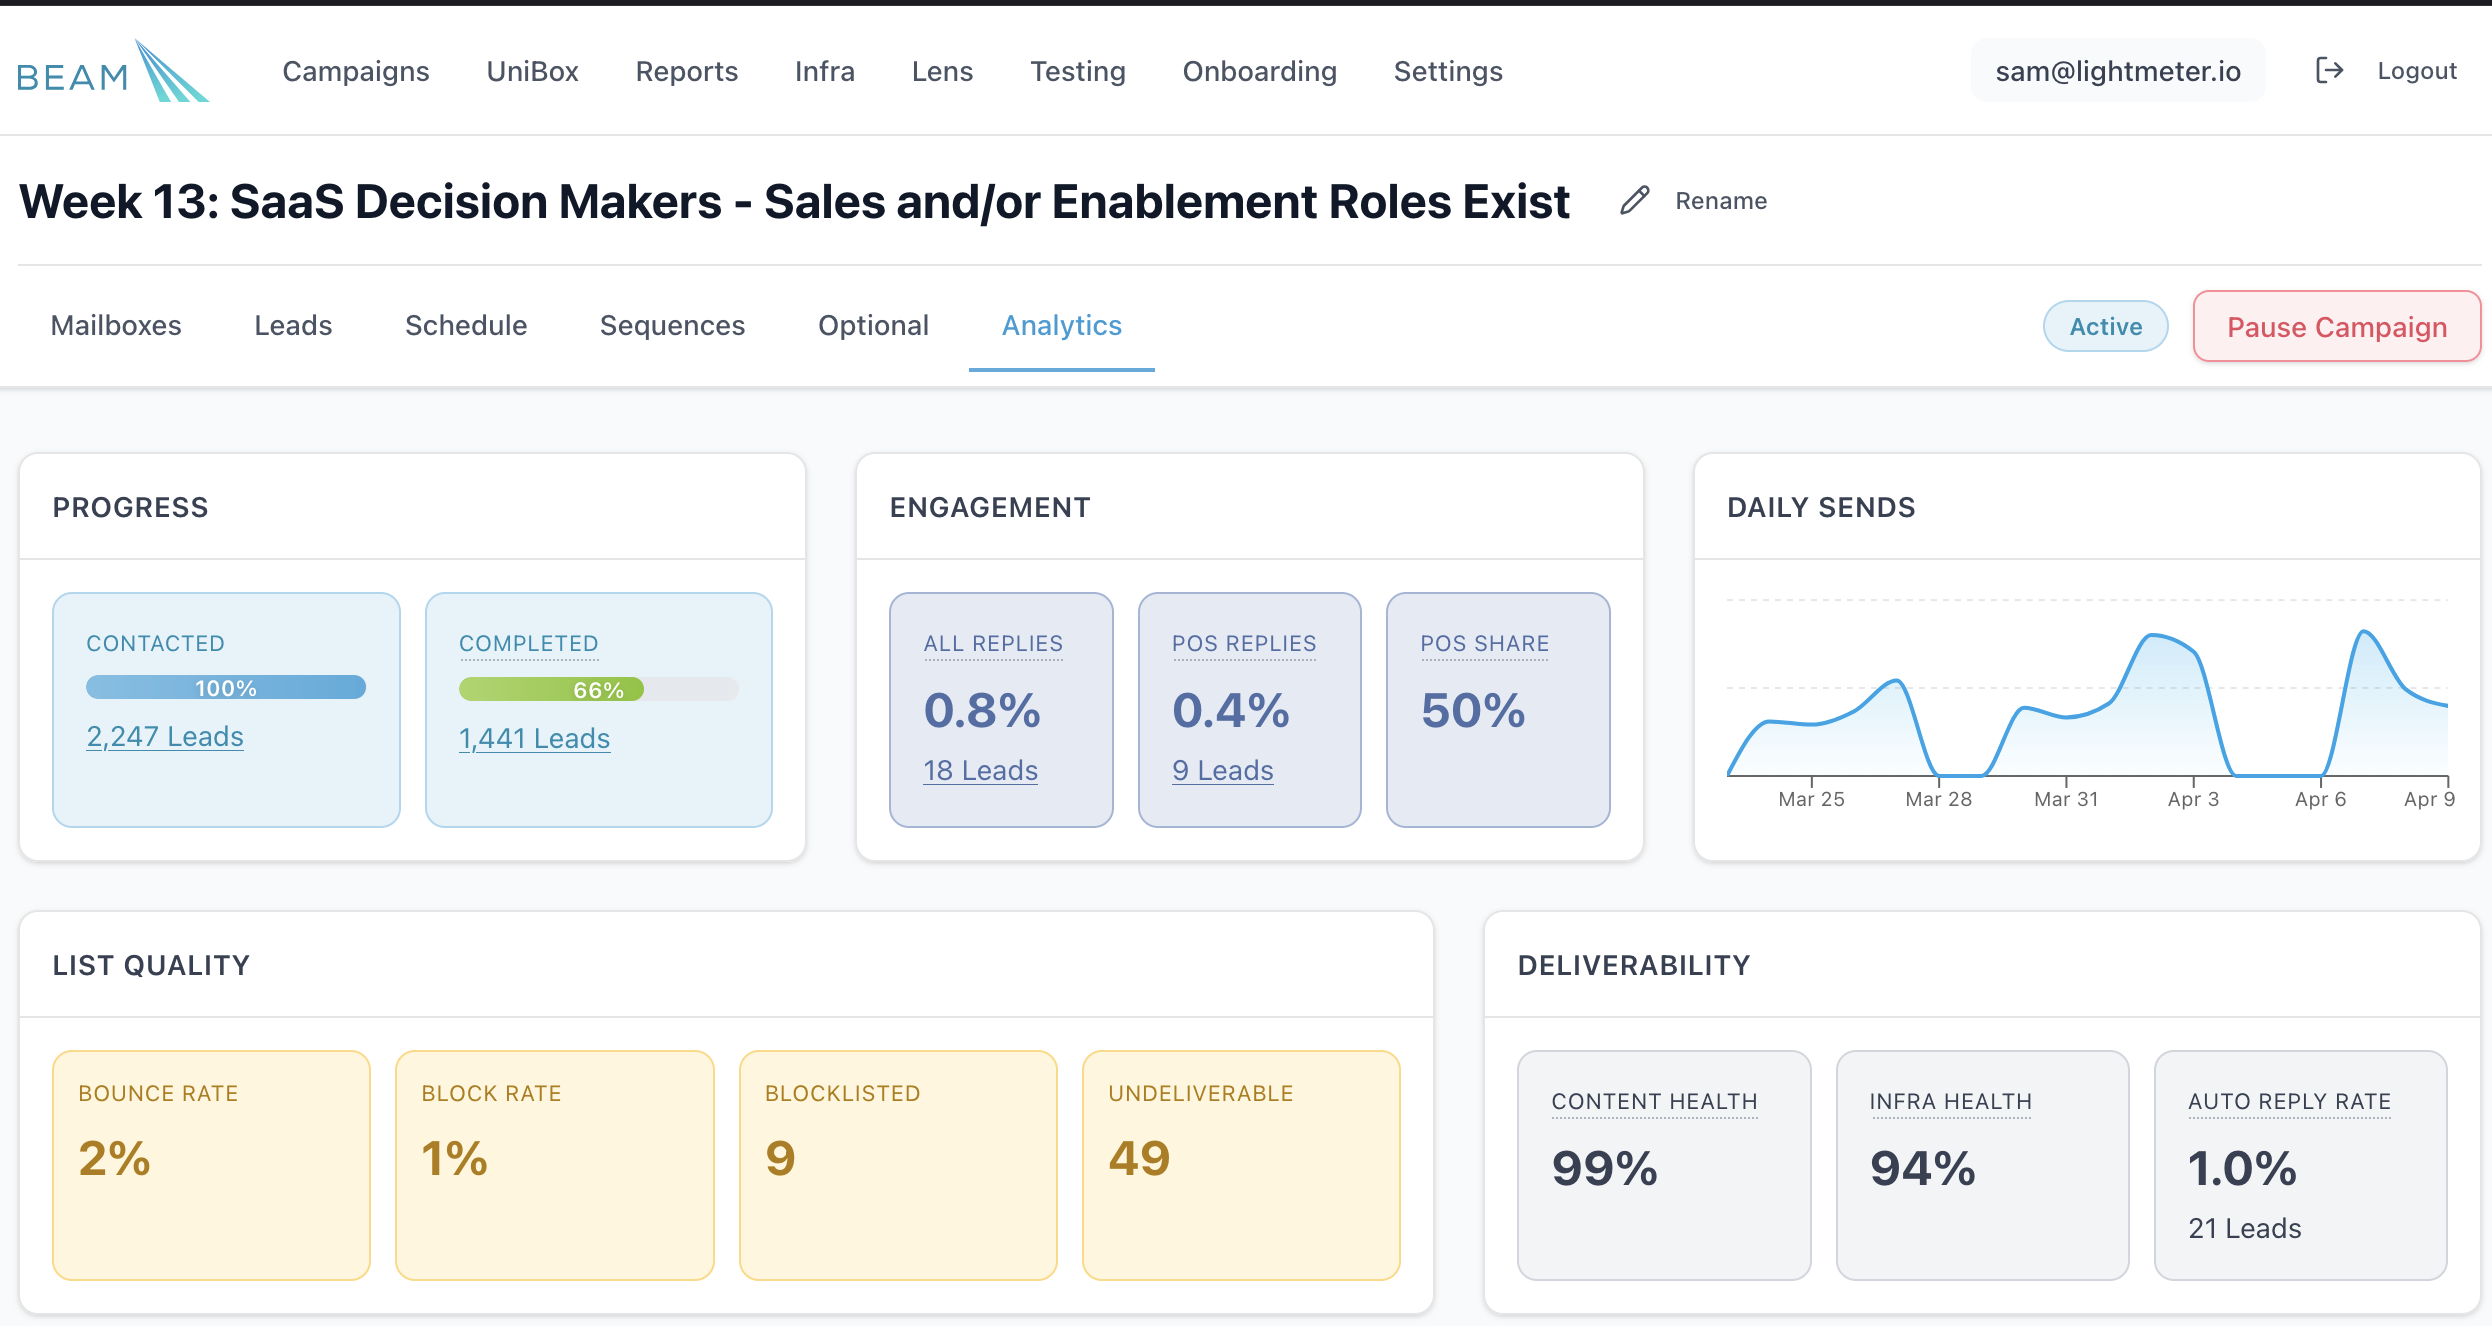
Task: Switch to the Leads tab
Action: 293,326
